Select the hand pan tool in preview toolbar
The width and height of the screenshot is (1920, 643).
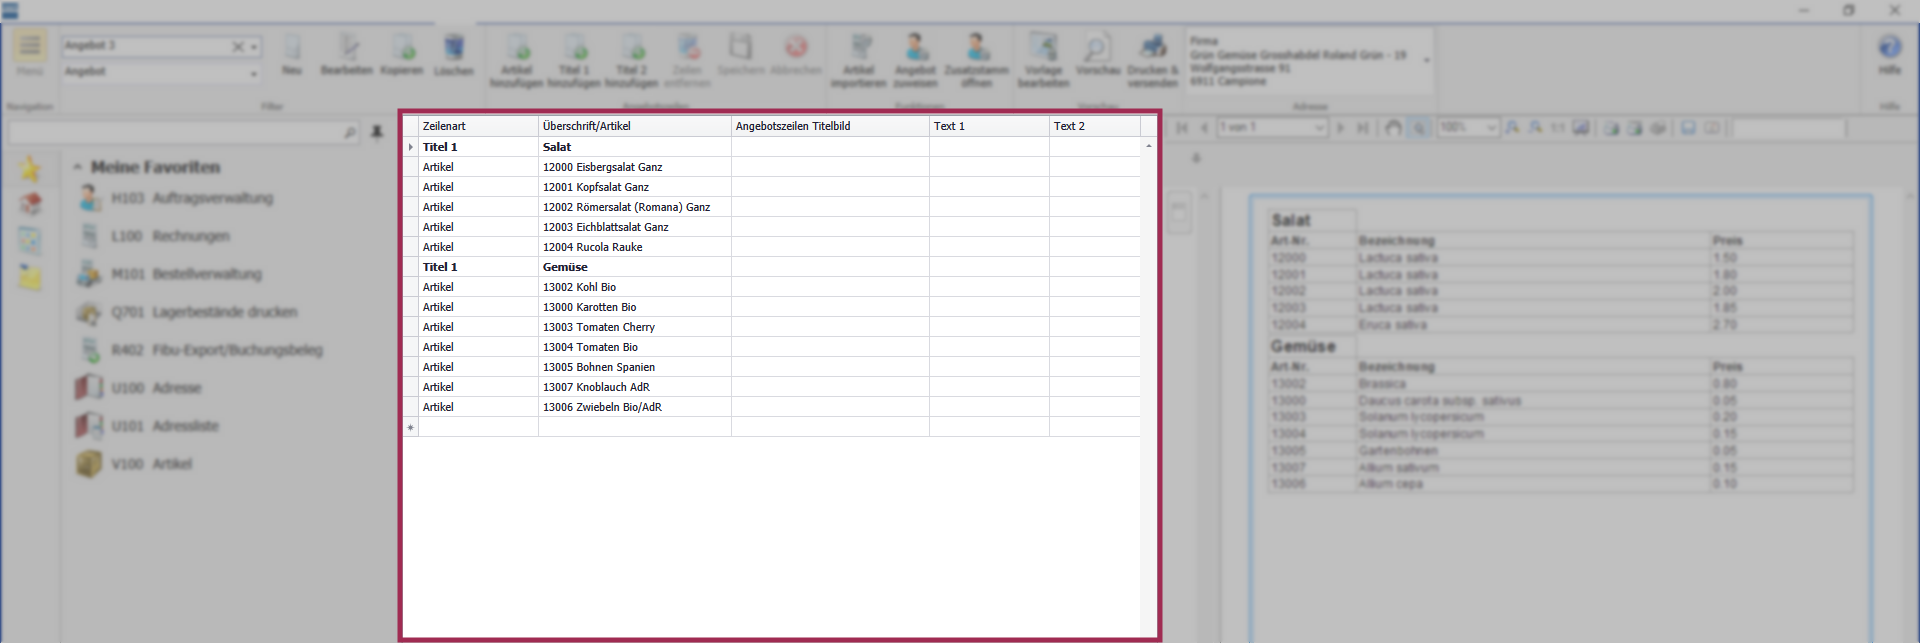[1393, 128]
